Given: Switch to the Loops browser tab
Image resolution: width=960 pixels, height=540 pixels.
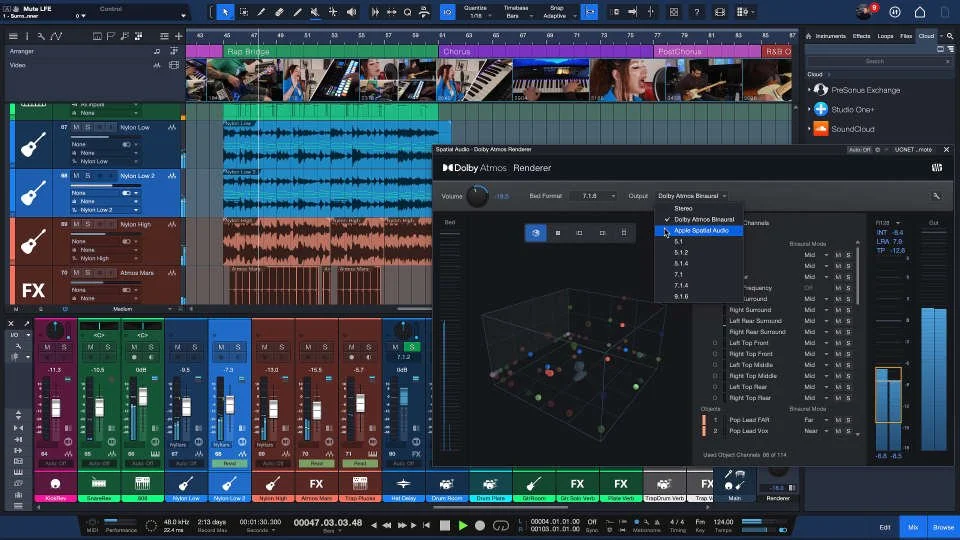Looking at the screenshot, I should tap(884, 36).
